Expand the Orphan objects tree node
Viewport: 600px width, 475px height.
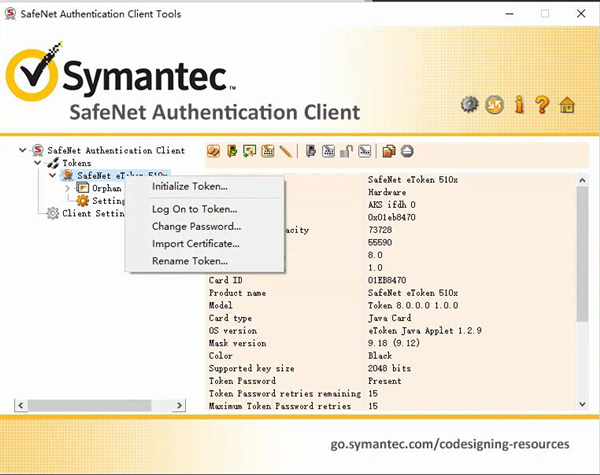[x=67, y=188]
